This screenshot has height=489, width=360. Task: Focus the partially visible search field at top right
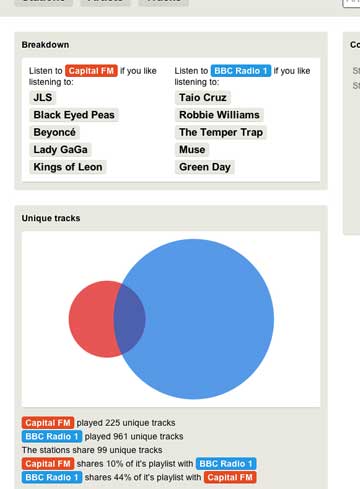pos(351,3)
